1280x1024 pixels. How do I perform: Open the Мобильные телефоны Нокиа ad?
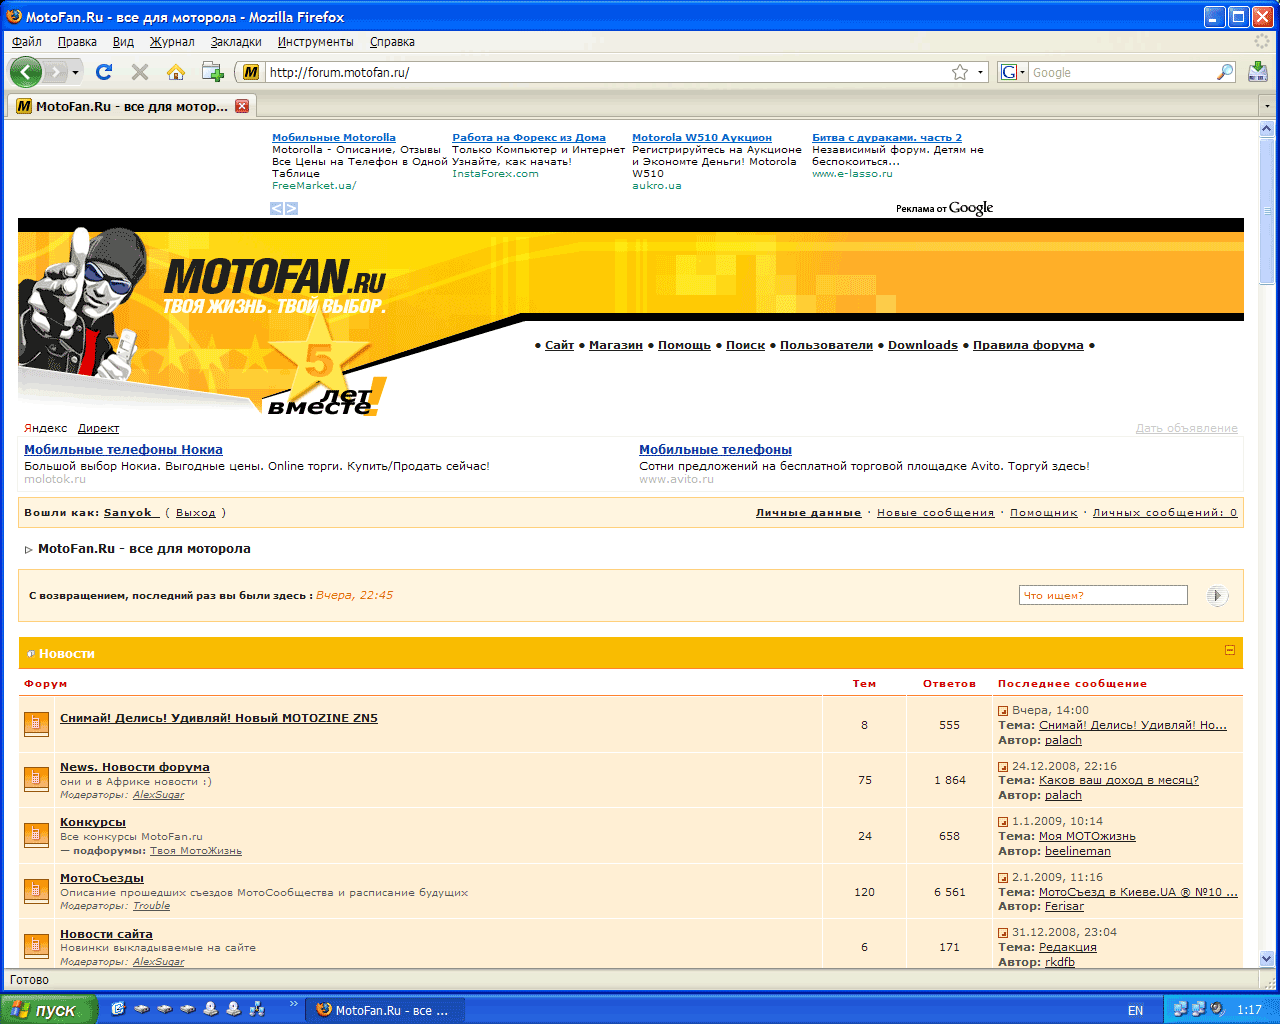click(123, 450)
